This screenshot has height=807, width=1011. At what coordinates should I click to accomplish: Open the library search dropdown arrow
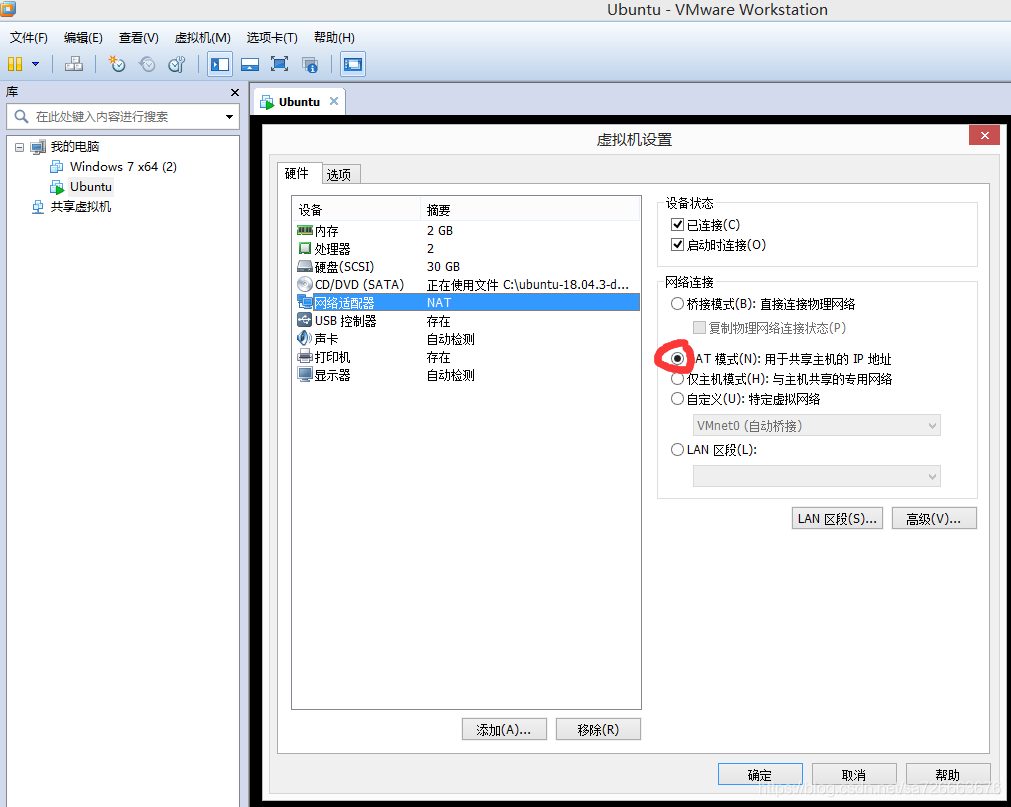[x=229, y=117]
